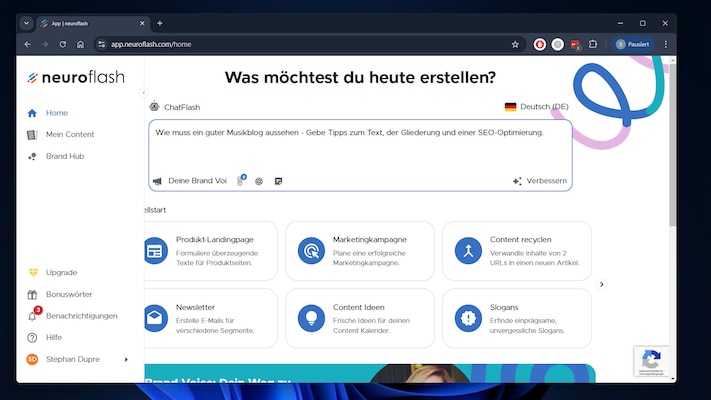Open the Slogans card
The height and width of the screenshot is (400, 711).
(517, 318)
